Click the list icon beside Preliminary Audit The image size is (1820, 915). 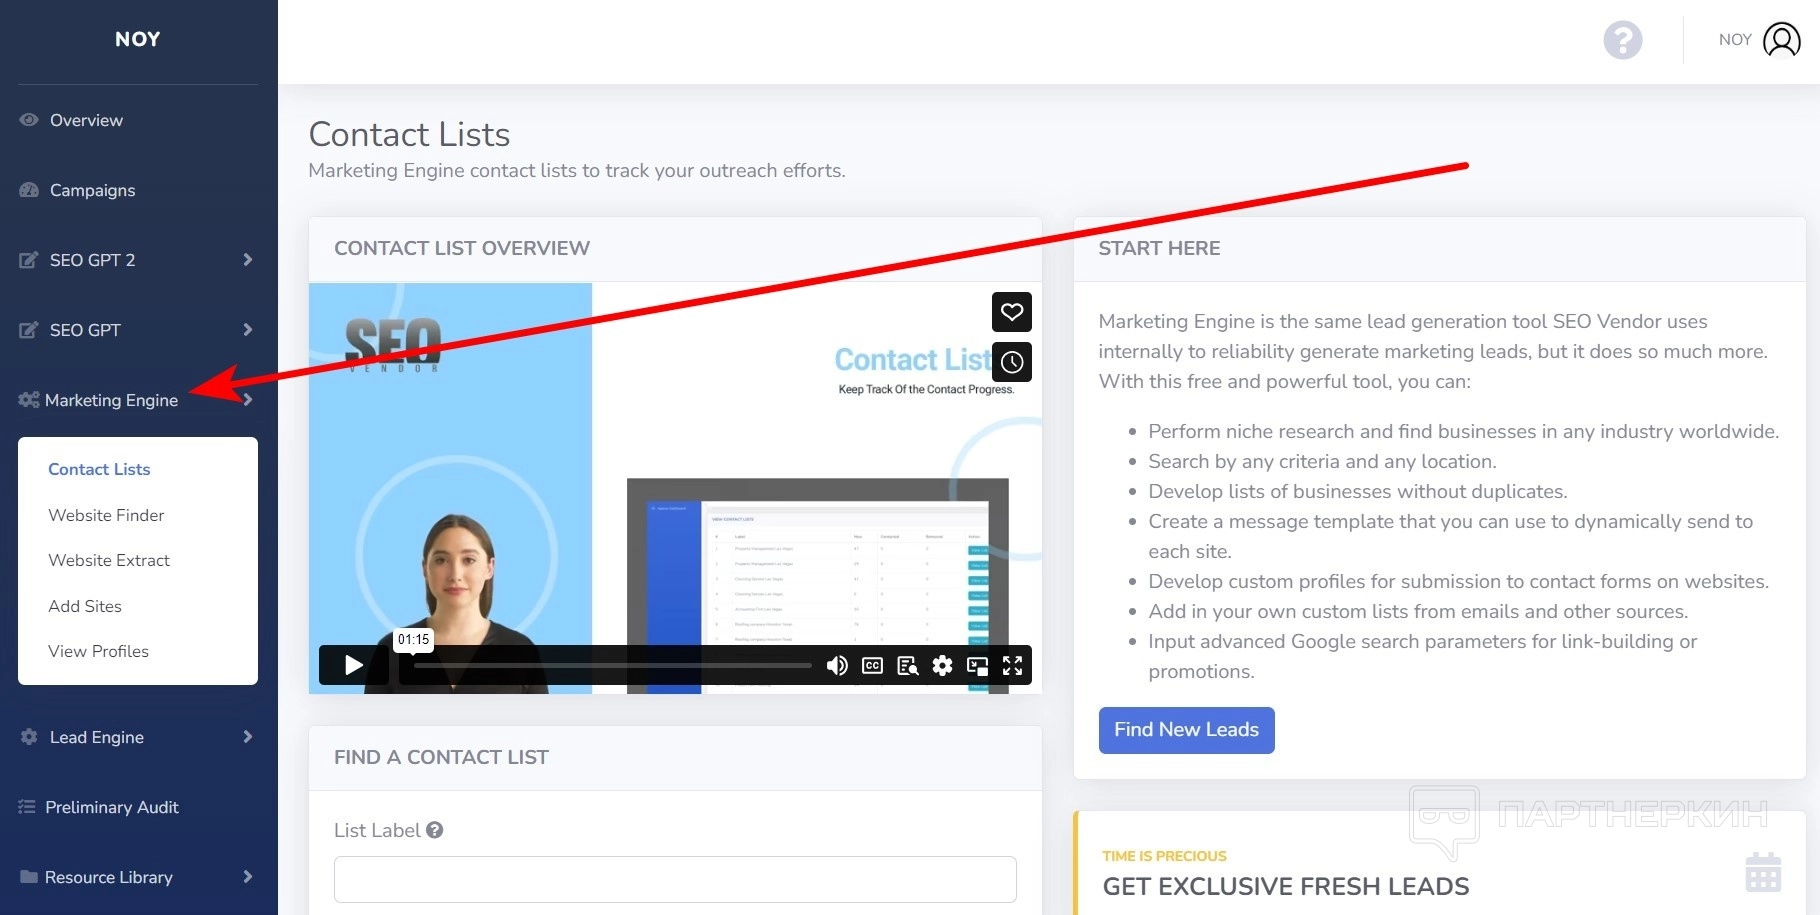(27, 807)
